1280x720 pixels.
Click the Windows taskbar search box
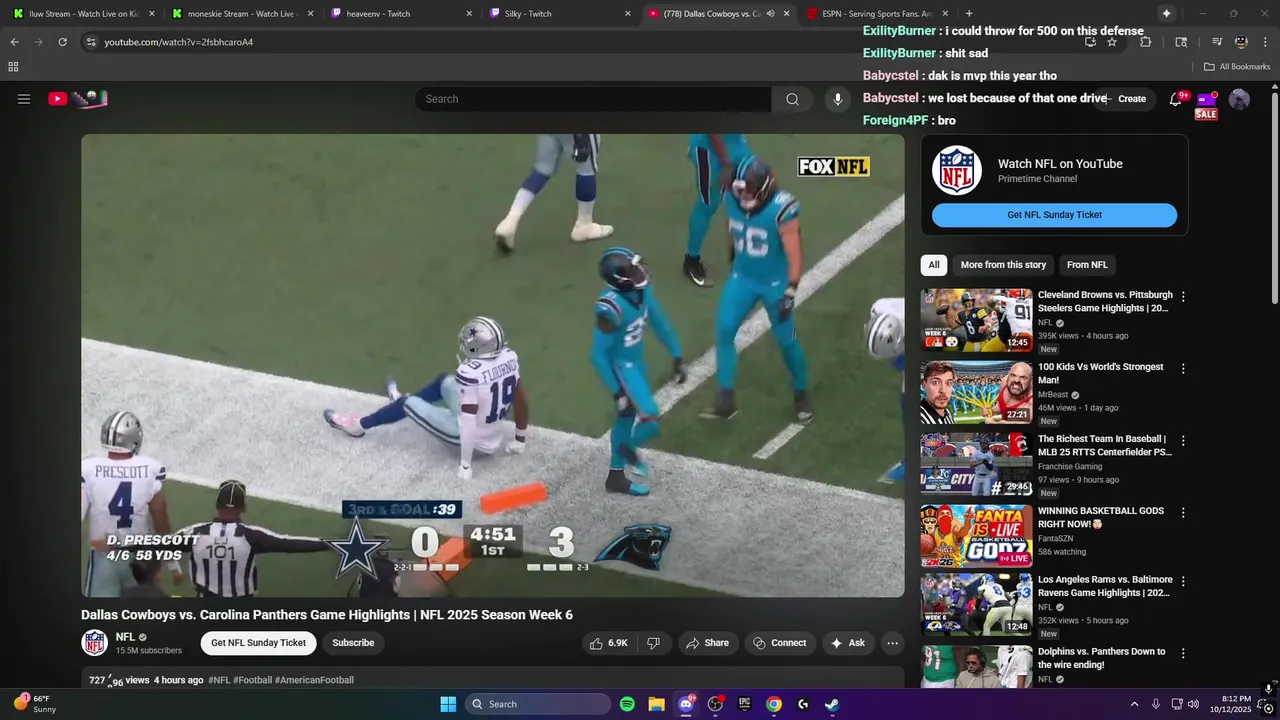[x=538, y=704]
